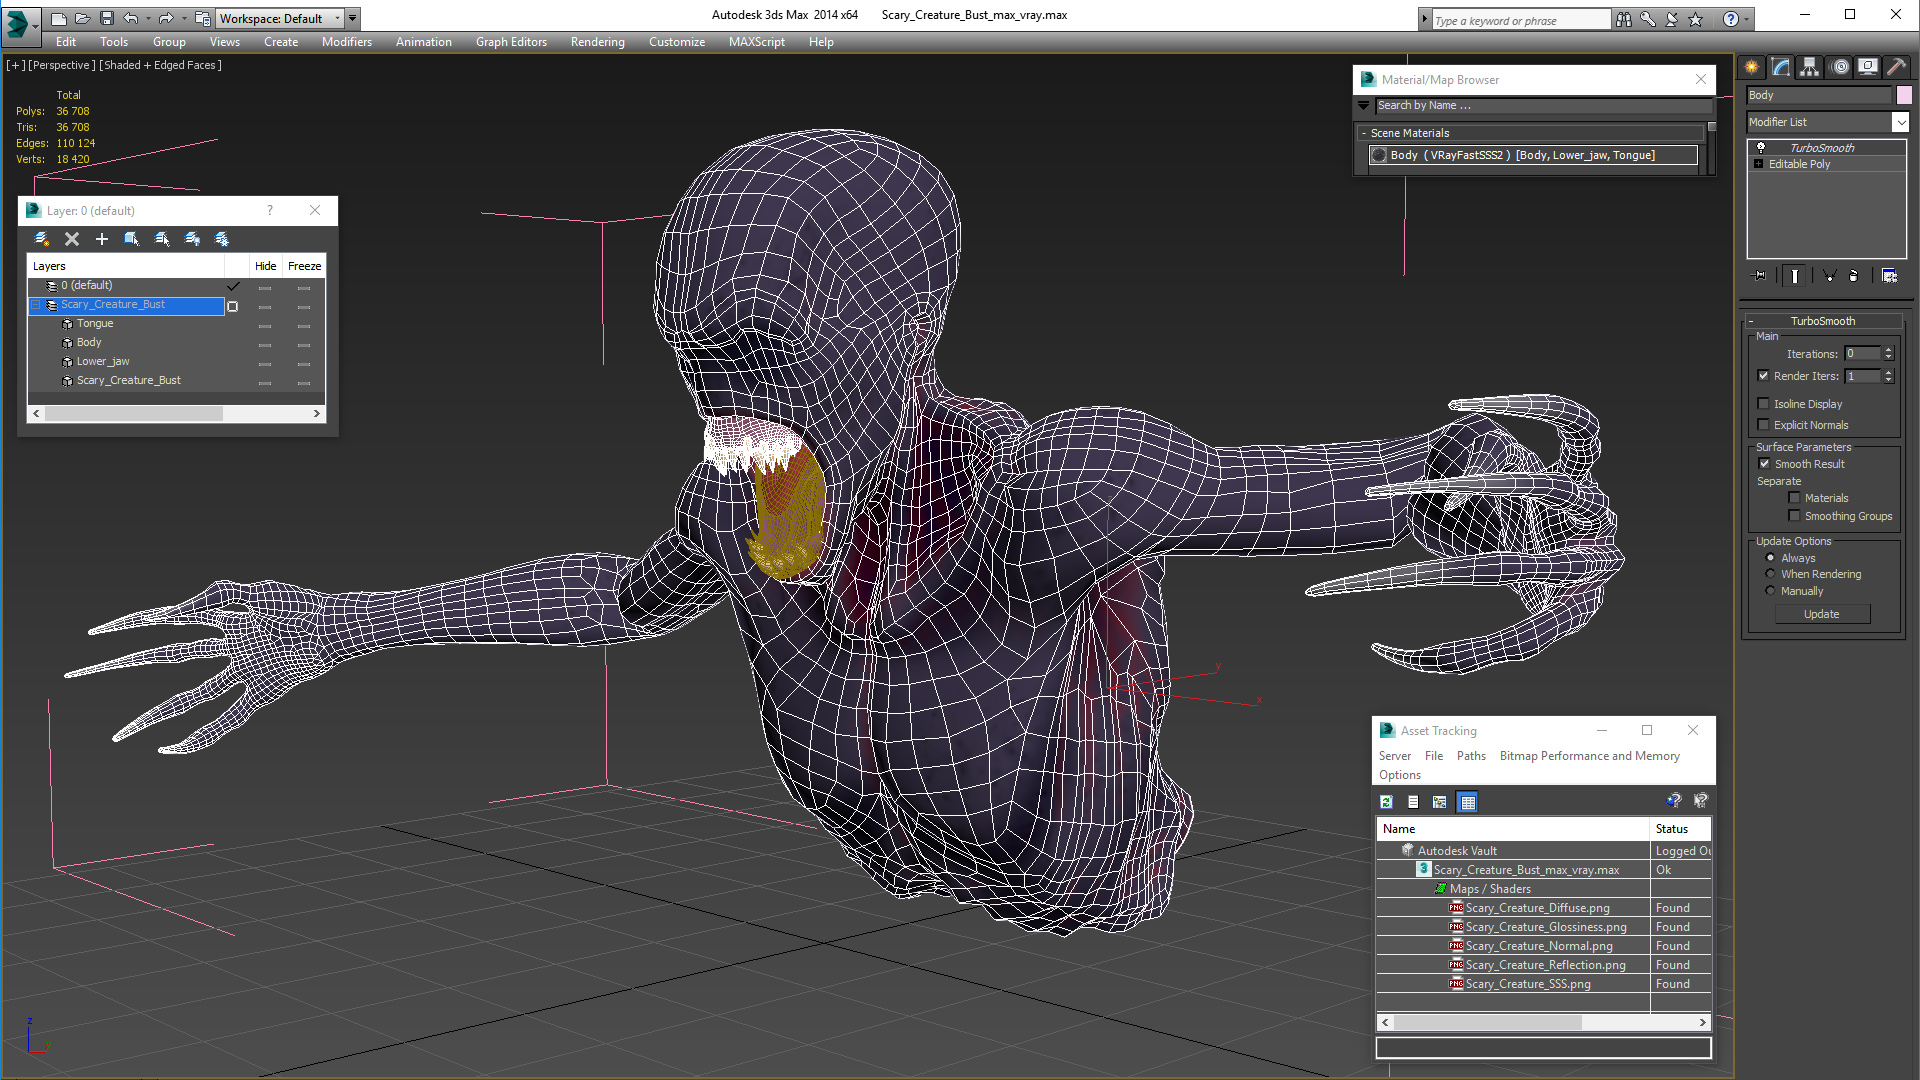Viewport: 1920px width, 1080px height.
Task: Click the Pin Stack icon
Action: pyautogui.click(x=1760, y=276)
